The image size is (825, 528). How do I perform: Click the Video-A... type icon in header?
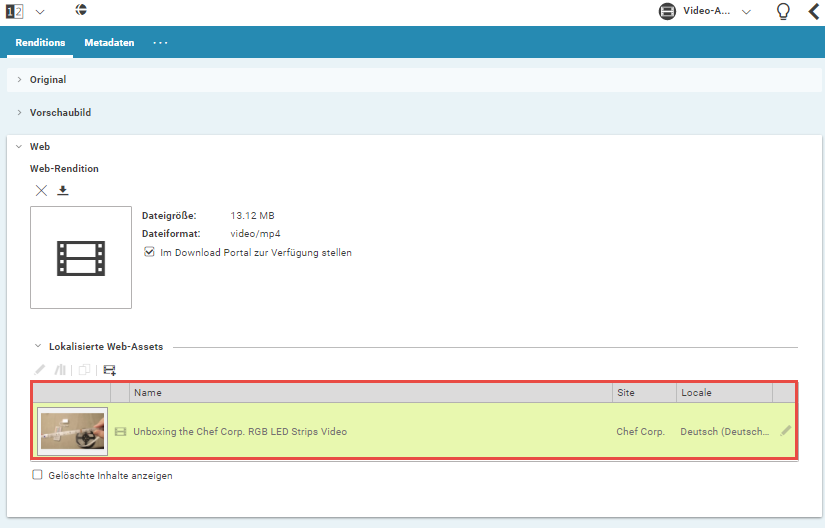click(667, 12)
